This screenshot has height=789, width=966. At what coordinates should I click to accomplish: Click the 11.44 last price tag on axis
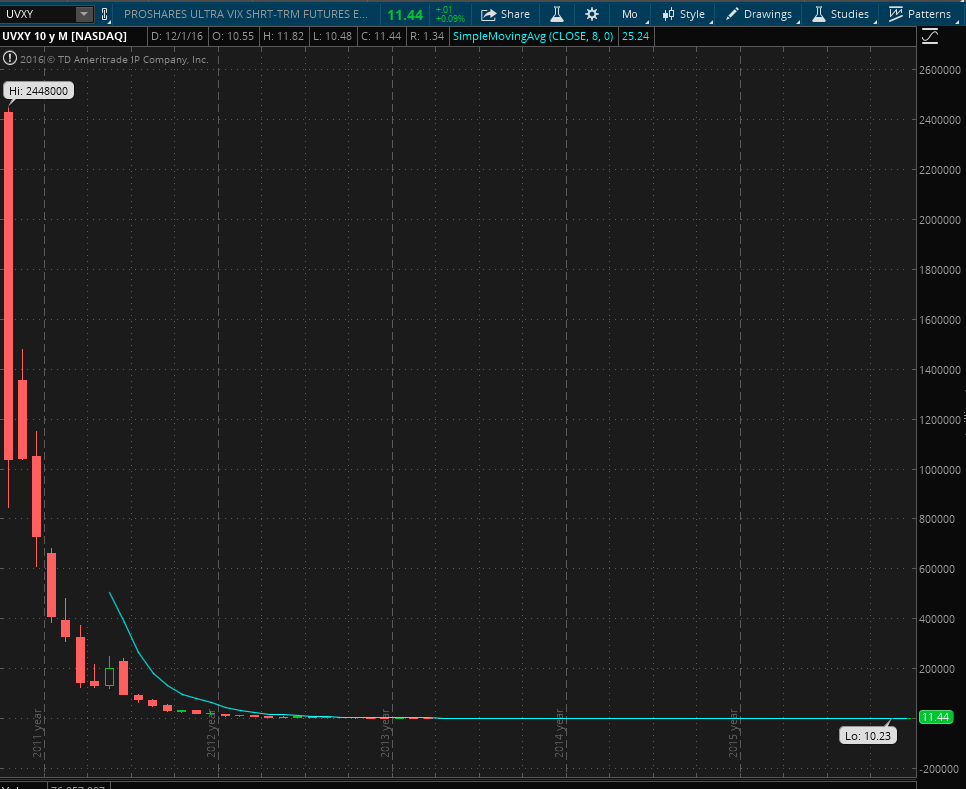click(x=936, y=717)
